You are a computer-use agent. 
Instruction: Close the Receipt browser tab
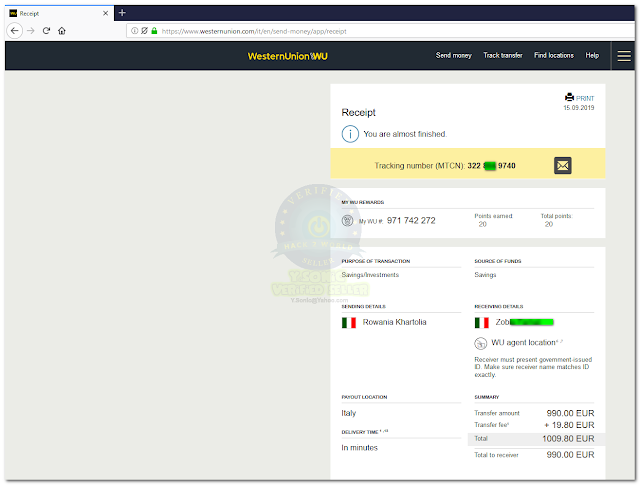105,13
